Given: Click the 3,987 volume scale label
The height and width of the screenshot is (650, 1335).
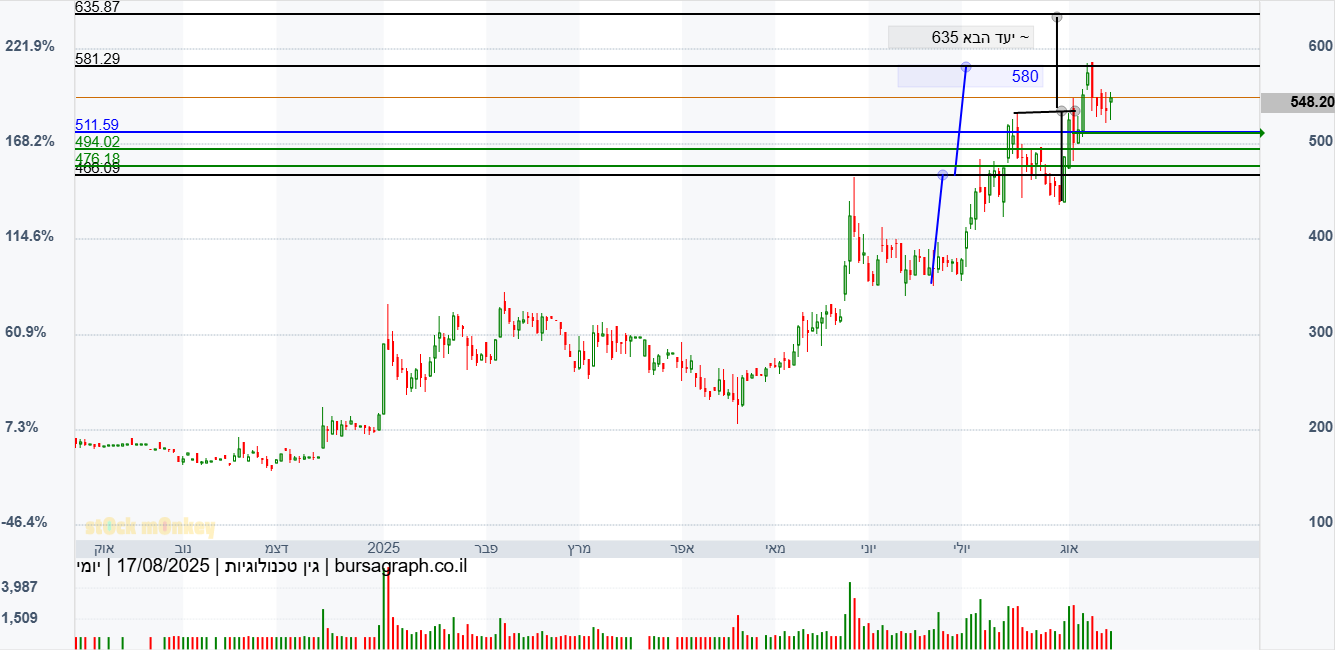Looking at the screenshot, I should pyautogui.click(x=20, y=586).
